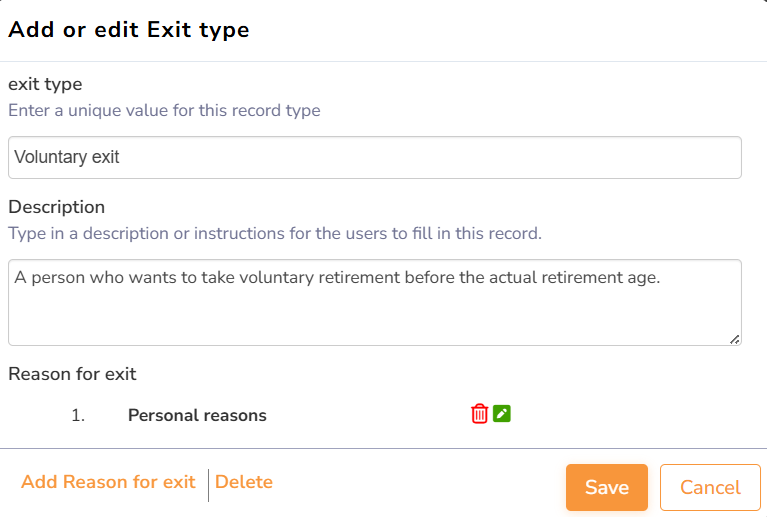Click the "Voluntary exit" text in the field
Image resolution: width=767 pixels, height=517 pixels.
[x=67, y=157]
